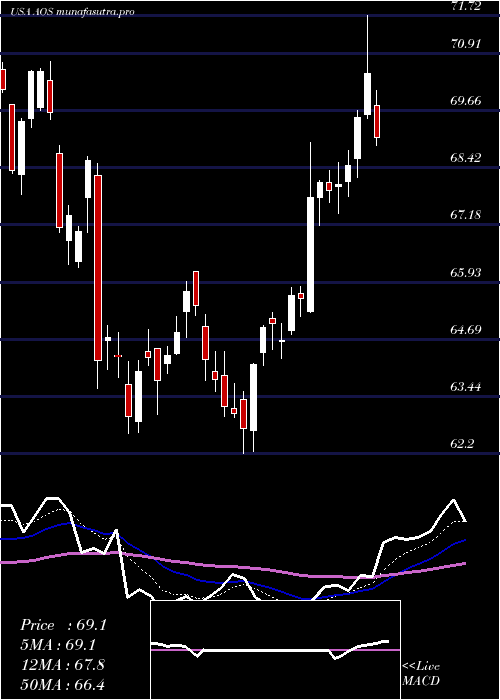This screenshot has height=700, width=500.
Task: Select the 69.66 price level label
Action: pyautogui.click(x=466, y=101)
